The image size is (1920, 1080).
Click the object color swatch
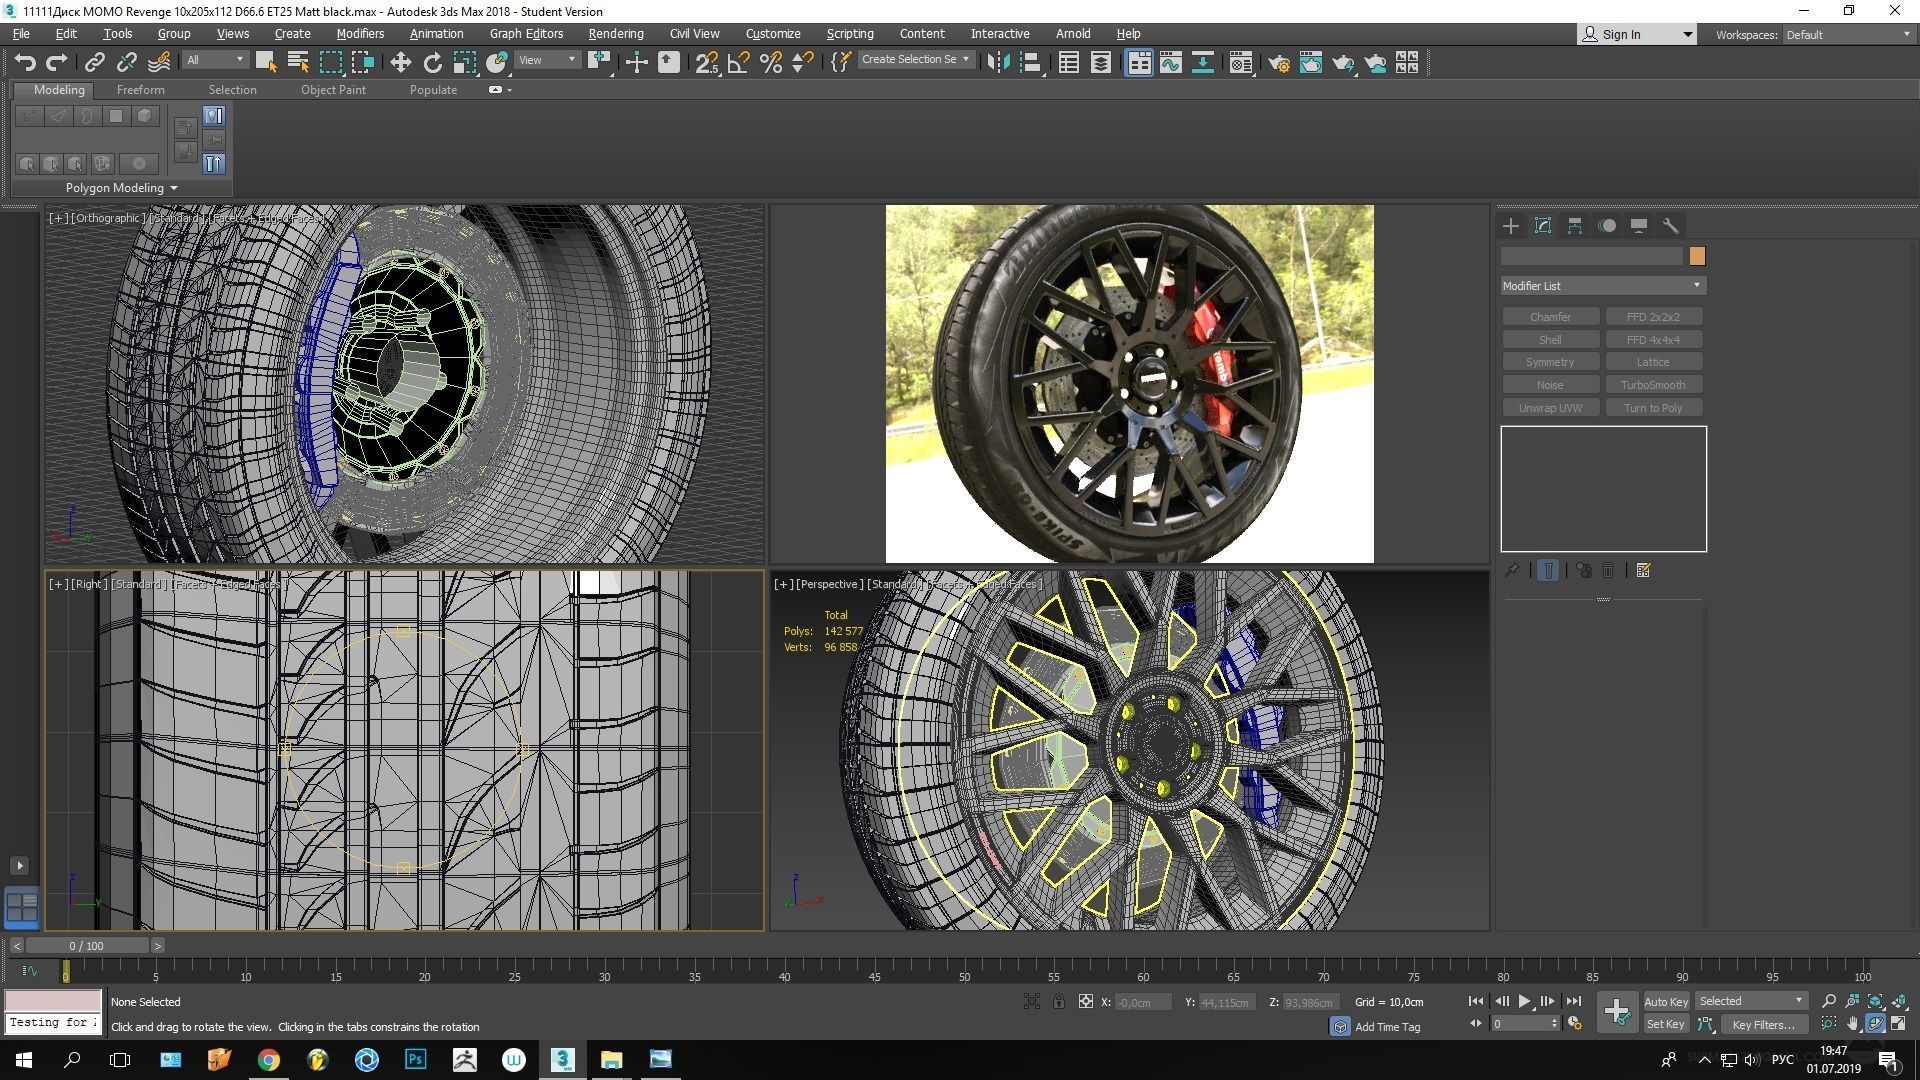[1696, 257]
